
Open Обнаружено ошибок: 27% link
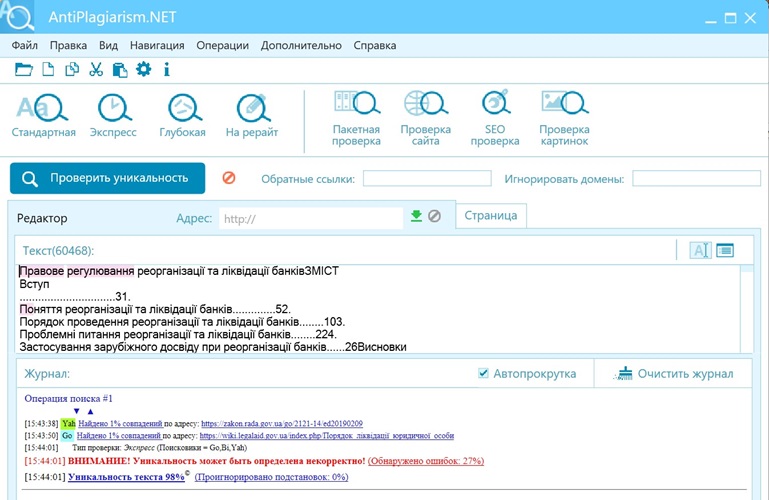tap(426, 461)
